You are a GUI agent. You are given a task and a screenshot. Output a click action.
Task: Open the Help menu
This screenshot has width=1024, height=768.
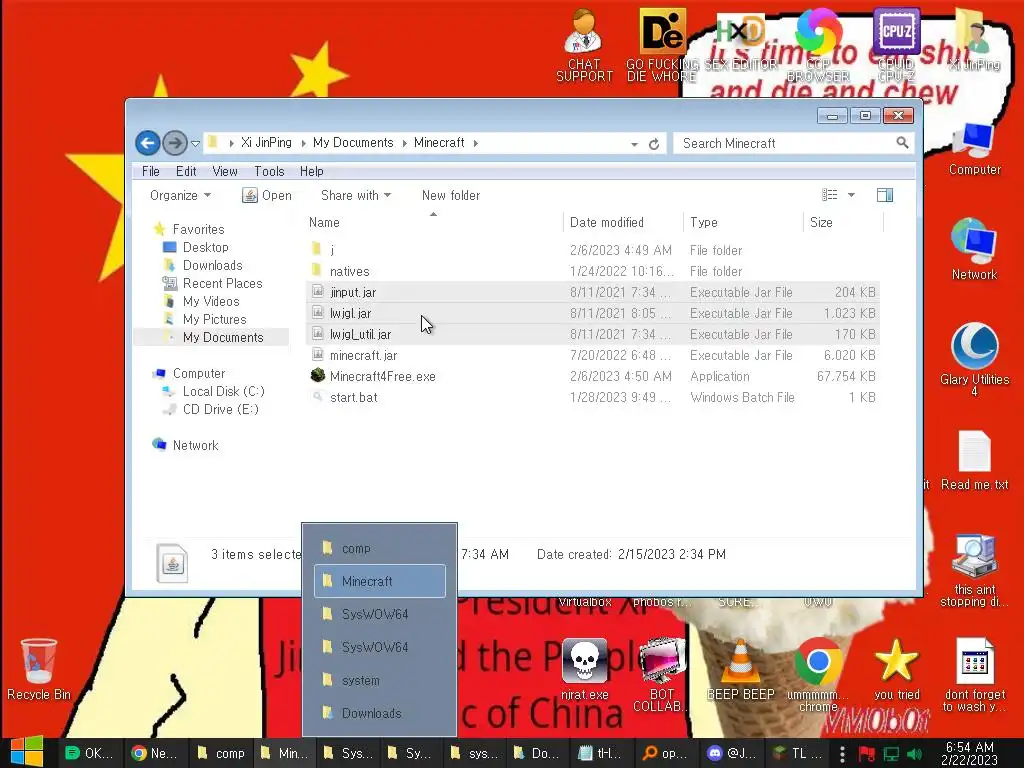click(312, 171)
